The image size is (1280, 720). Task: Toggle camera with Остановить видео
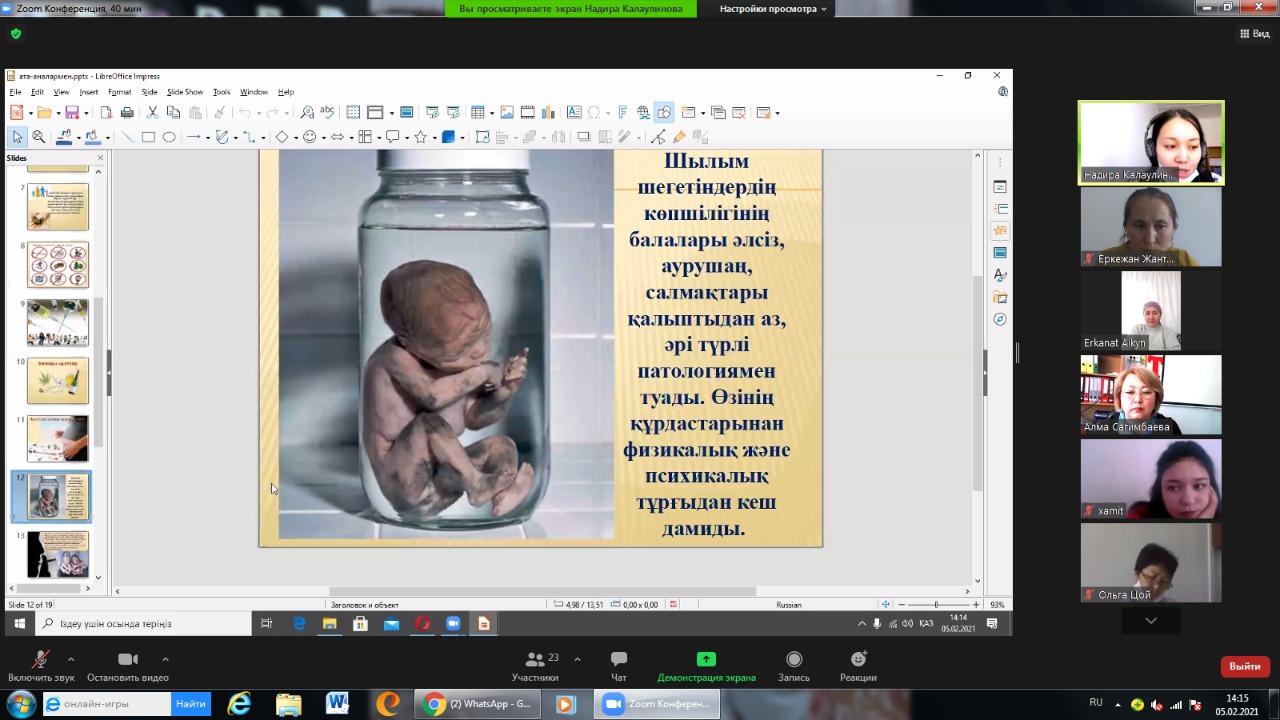click(127, 666)
